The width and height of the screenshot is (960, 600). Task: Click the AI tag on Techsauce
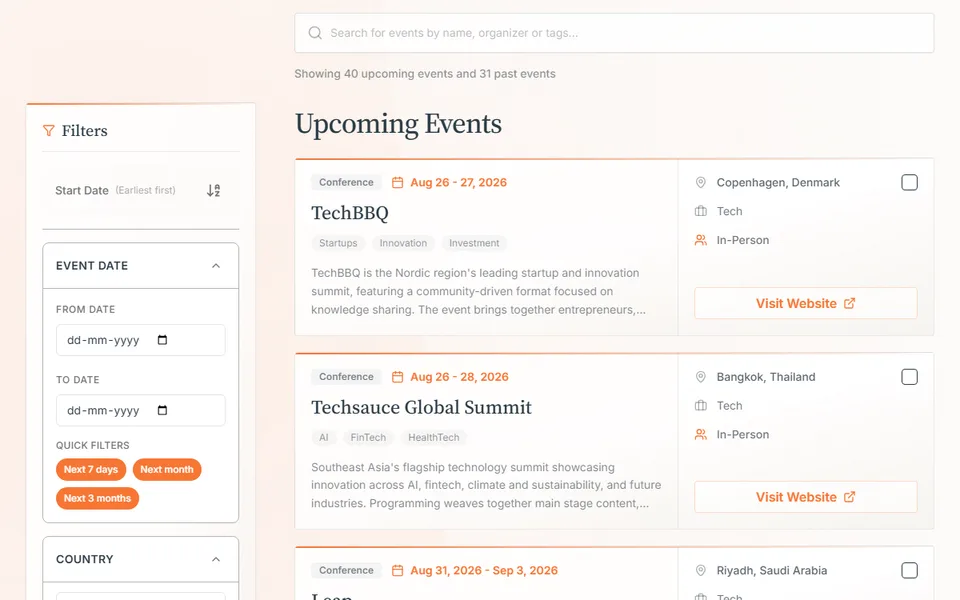[323, 437]
